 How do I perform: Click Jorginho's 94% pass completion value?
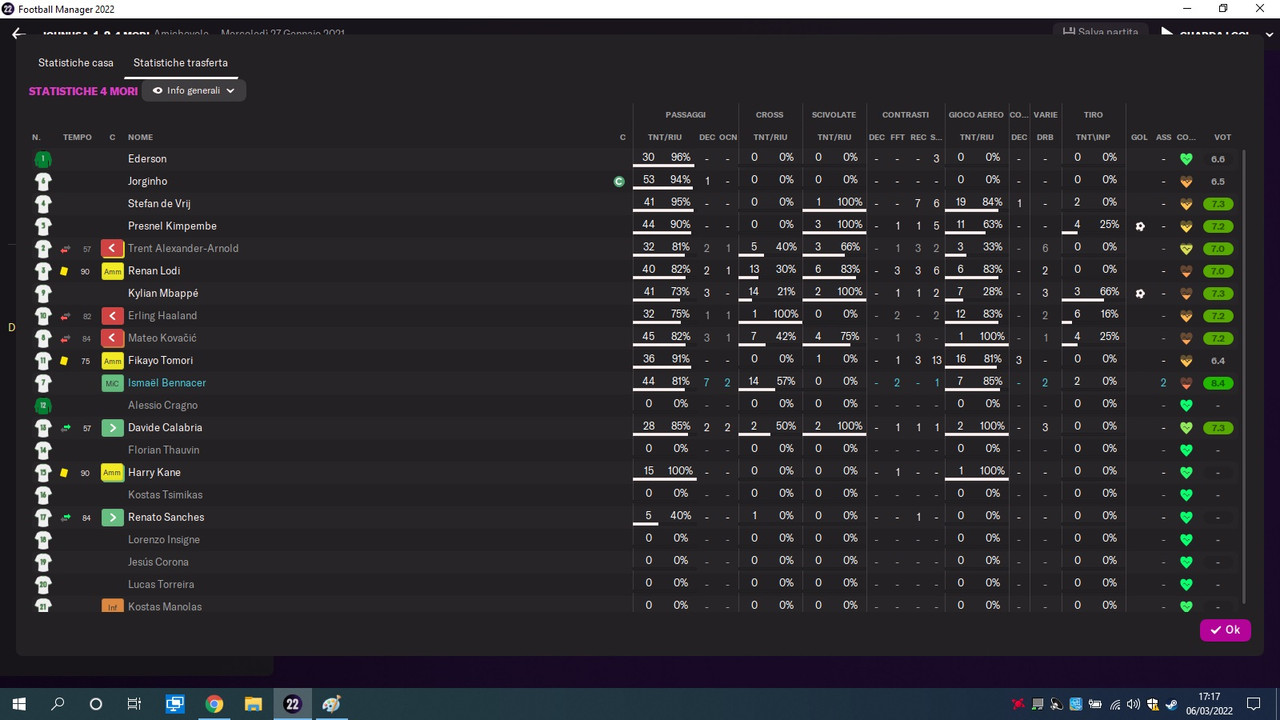[x=680, y=180]
